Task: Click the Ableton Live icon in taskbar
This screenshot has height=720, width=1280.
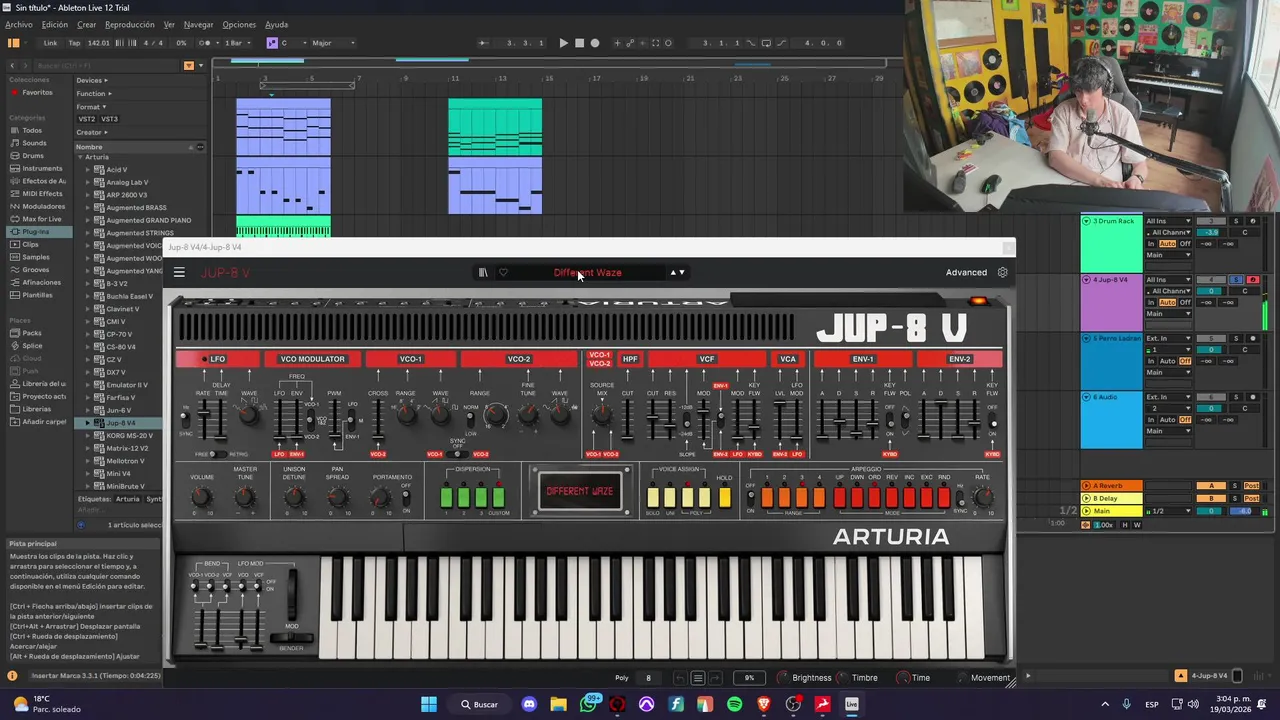Action: pos(852,704)
